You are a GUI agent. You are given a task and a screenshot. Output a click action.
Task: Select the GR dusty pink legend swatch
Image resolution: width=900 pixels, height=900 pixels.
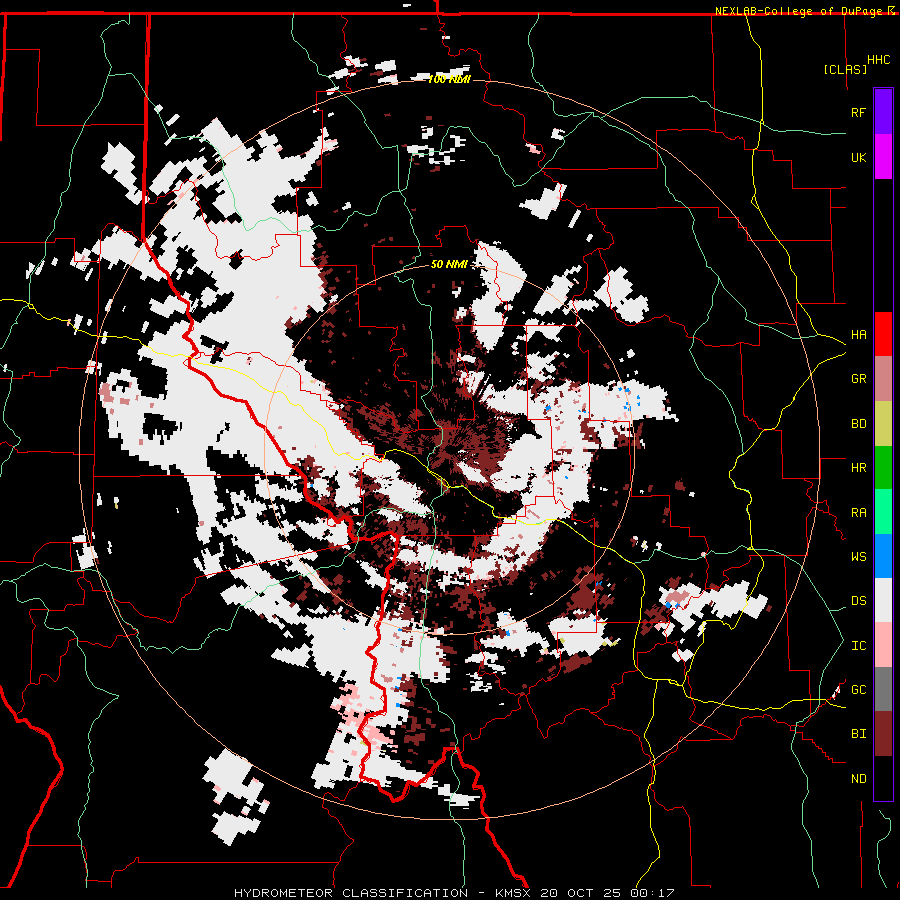point(883,379)
